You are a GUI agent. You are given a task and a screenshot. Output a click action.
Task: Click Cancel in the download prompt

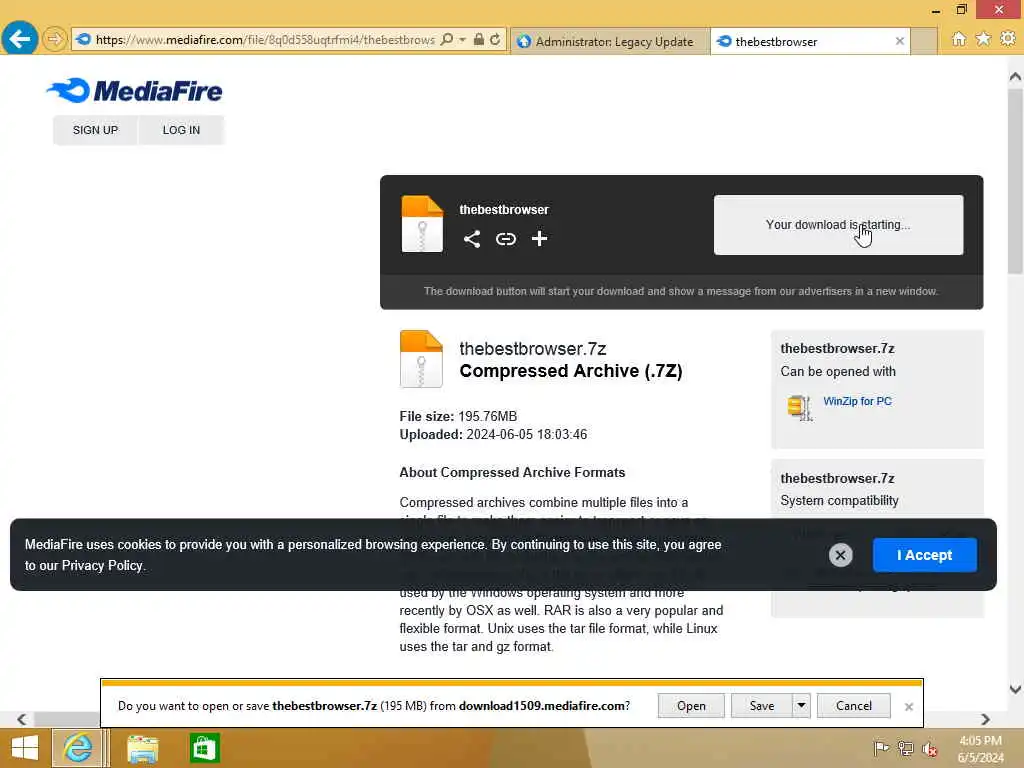[854, 706]
